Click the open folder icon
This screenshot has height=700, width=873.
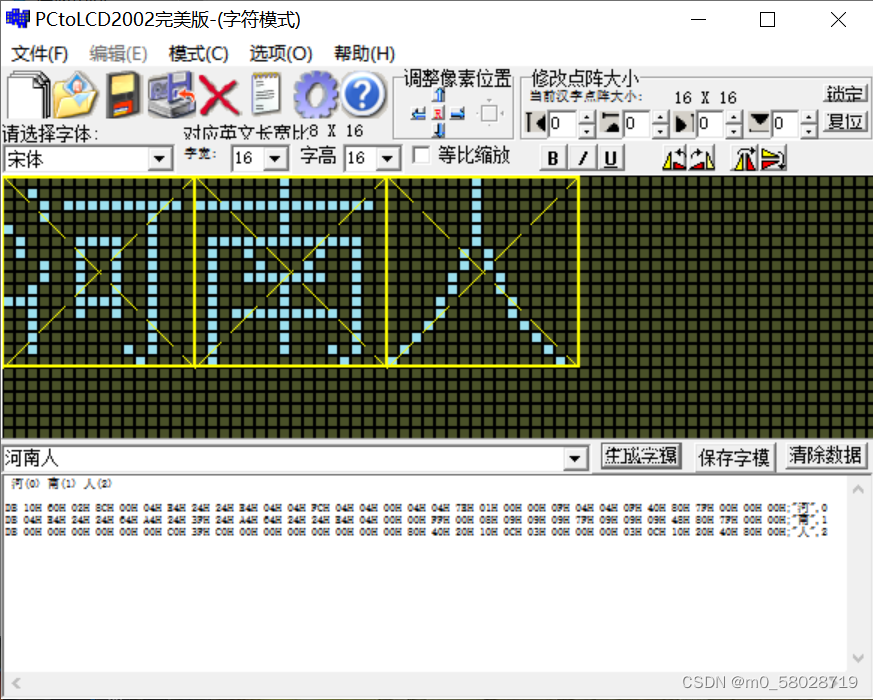77,95
